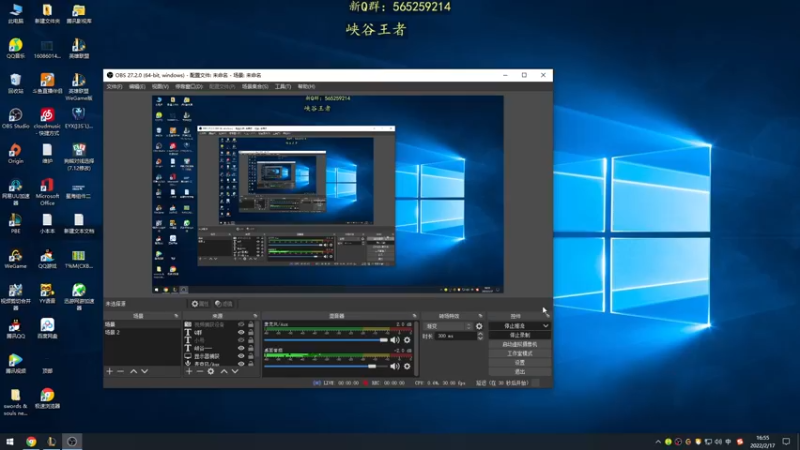The width and height of the screenshot is (800, 450).
Task: Open QQ音乐 desktop icon
Action: pos(15,49)
